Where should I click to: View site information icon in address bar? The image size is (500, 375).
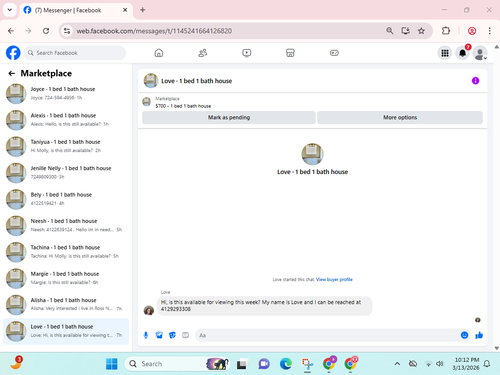(x=67, y=31)
